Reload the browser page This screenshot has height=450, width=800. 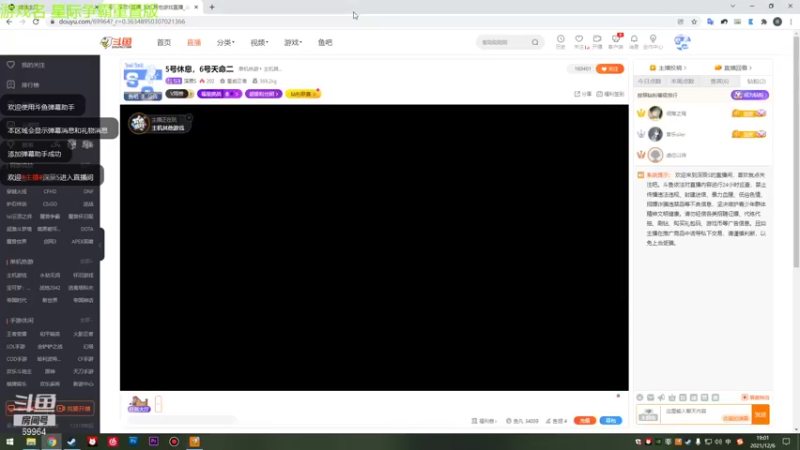[x=36, y=21]
